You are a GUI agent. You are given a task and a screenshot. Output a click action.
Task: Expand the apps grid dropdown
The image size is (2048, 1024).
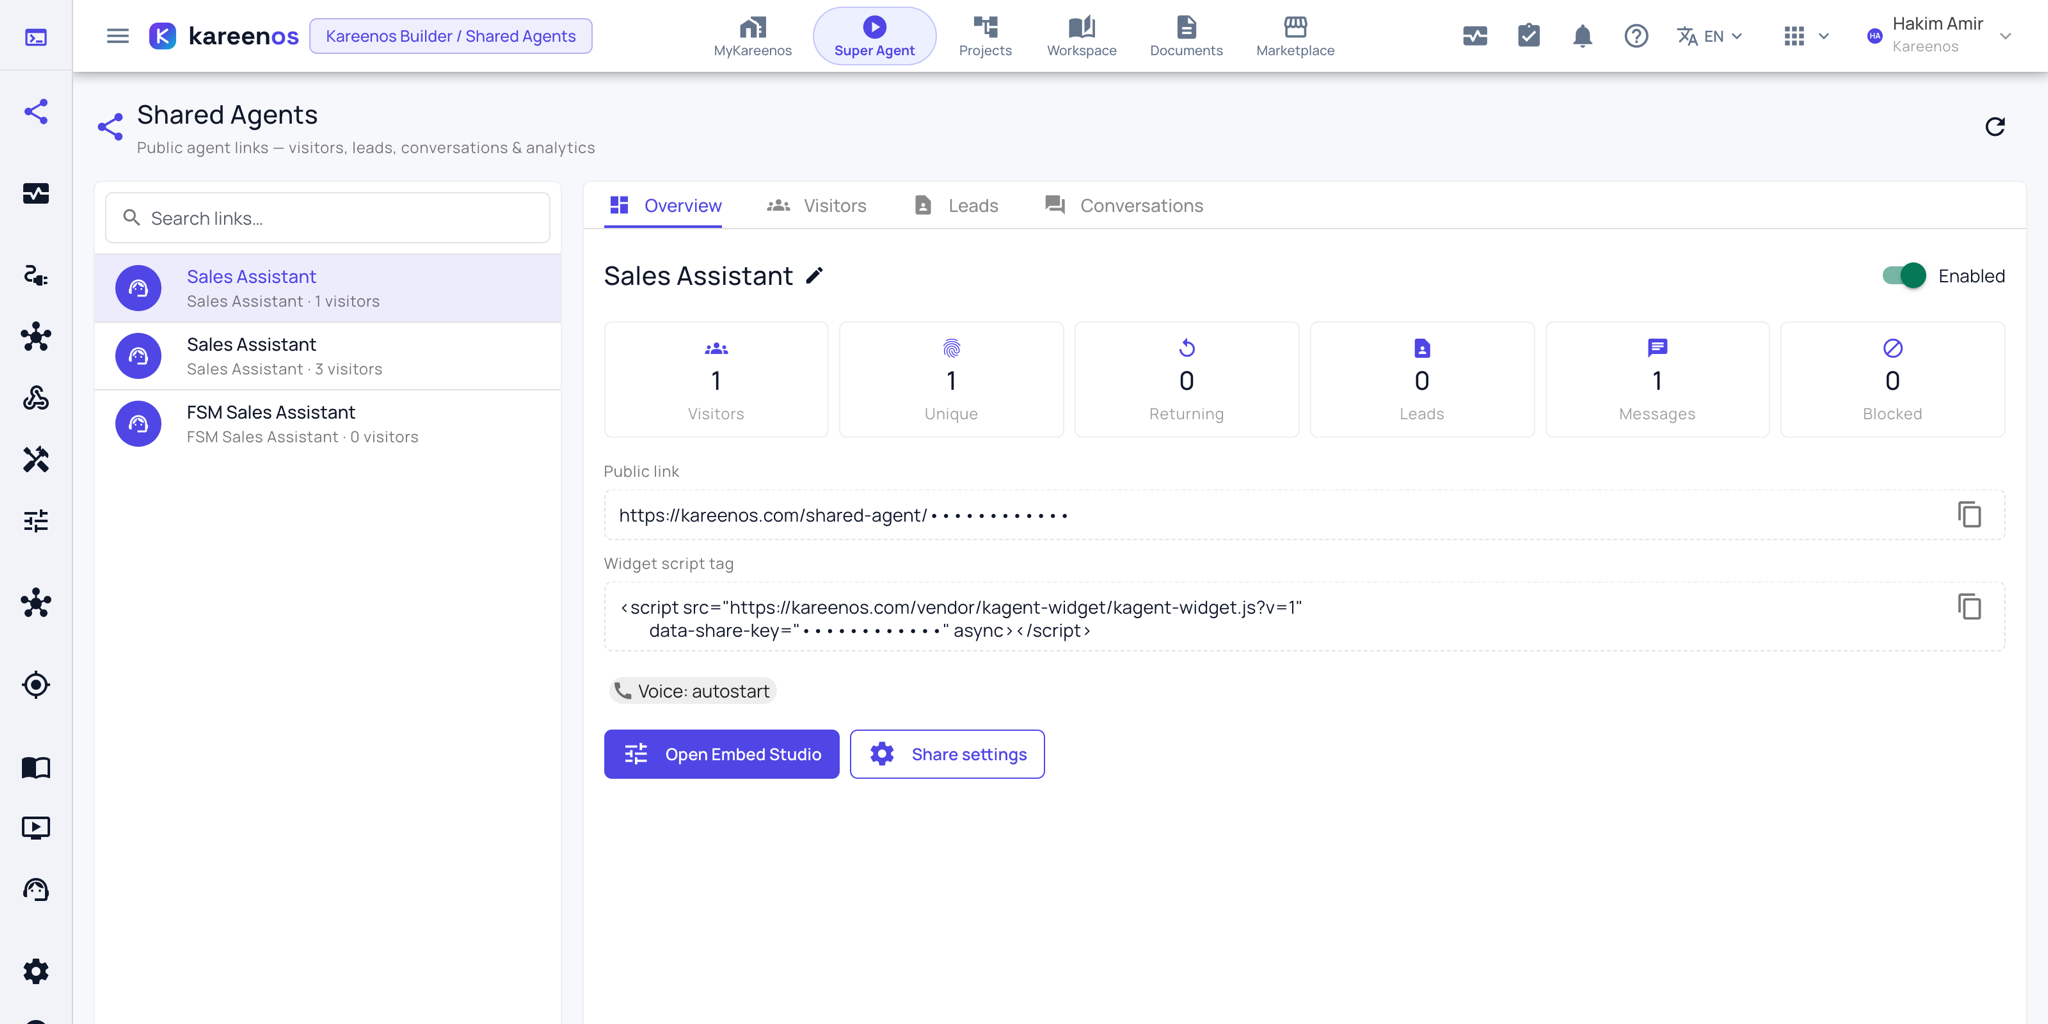(1806, 36)
